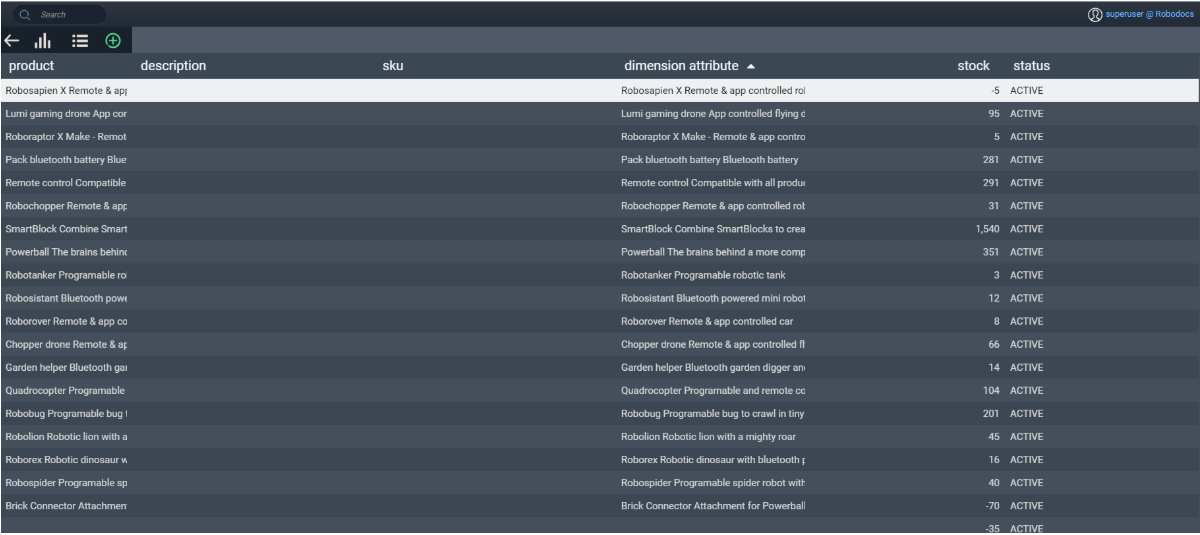Select Roboraptor X Make product cell
This screenshot has width=1200, height=535.
pyautogui.click(x=66, y=137)
